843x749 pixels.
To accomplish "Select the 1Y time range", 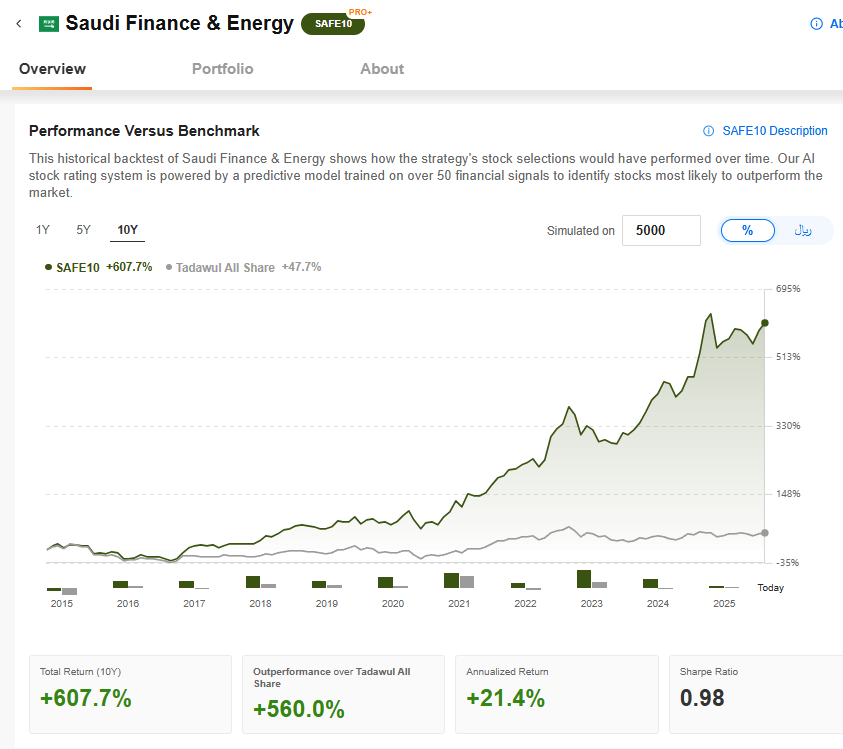I will pyautogui.click(x=42, y=230).
